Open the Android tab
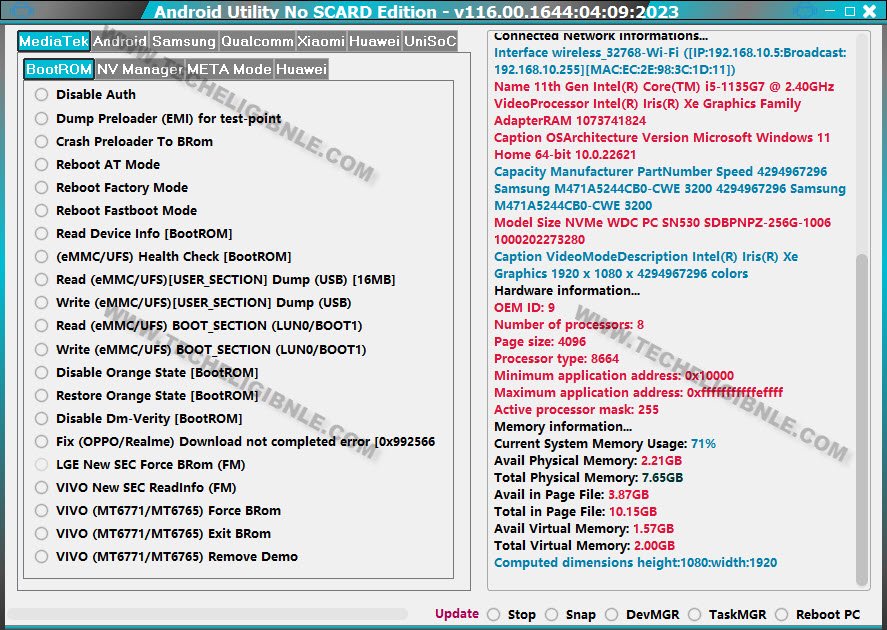887x630 pixels. [120, 41]
